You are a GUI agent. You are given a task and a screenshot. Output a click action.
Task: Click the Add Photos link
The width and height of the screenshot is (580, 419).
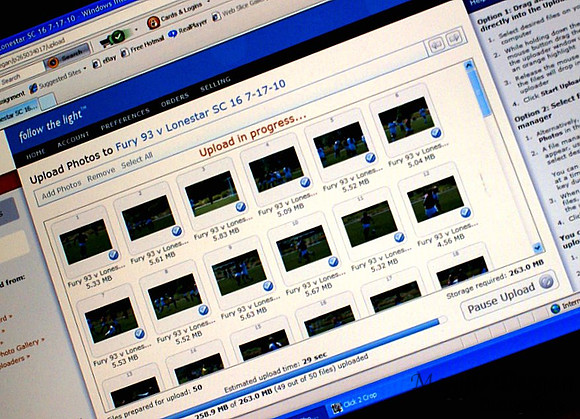[61, 189]
